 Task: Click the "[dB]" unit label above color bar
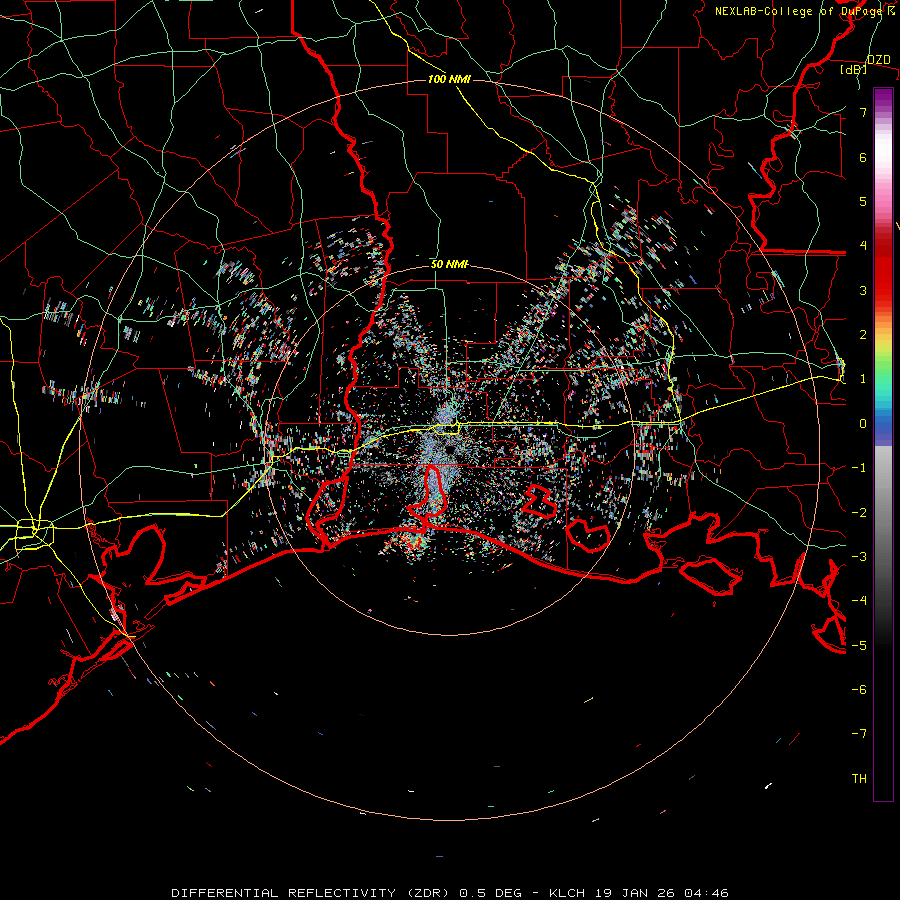click(854, 70)
